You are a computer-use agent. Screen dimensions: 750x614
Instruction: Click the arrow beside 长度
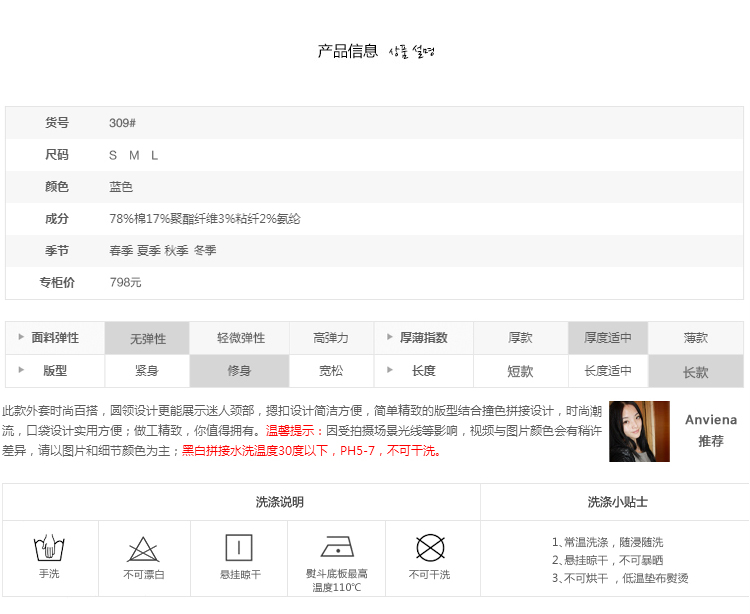coord(390,370)
